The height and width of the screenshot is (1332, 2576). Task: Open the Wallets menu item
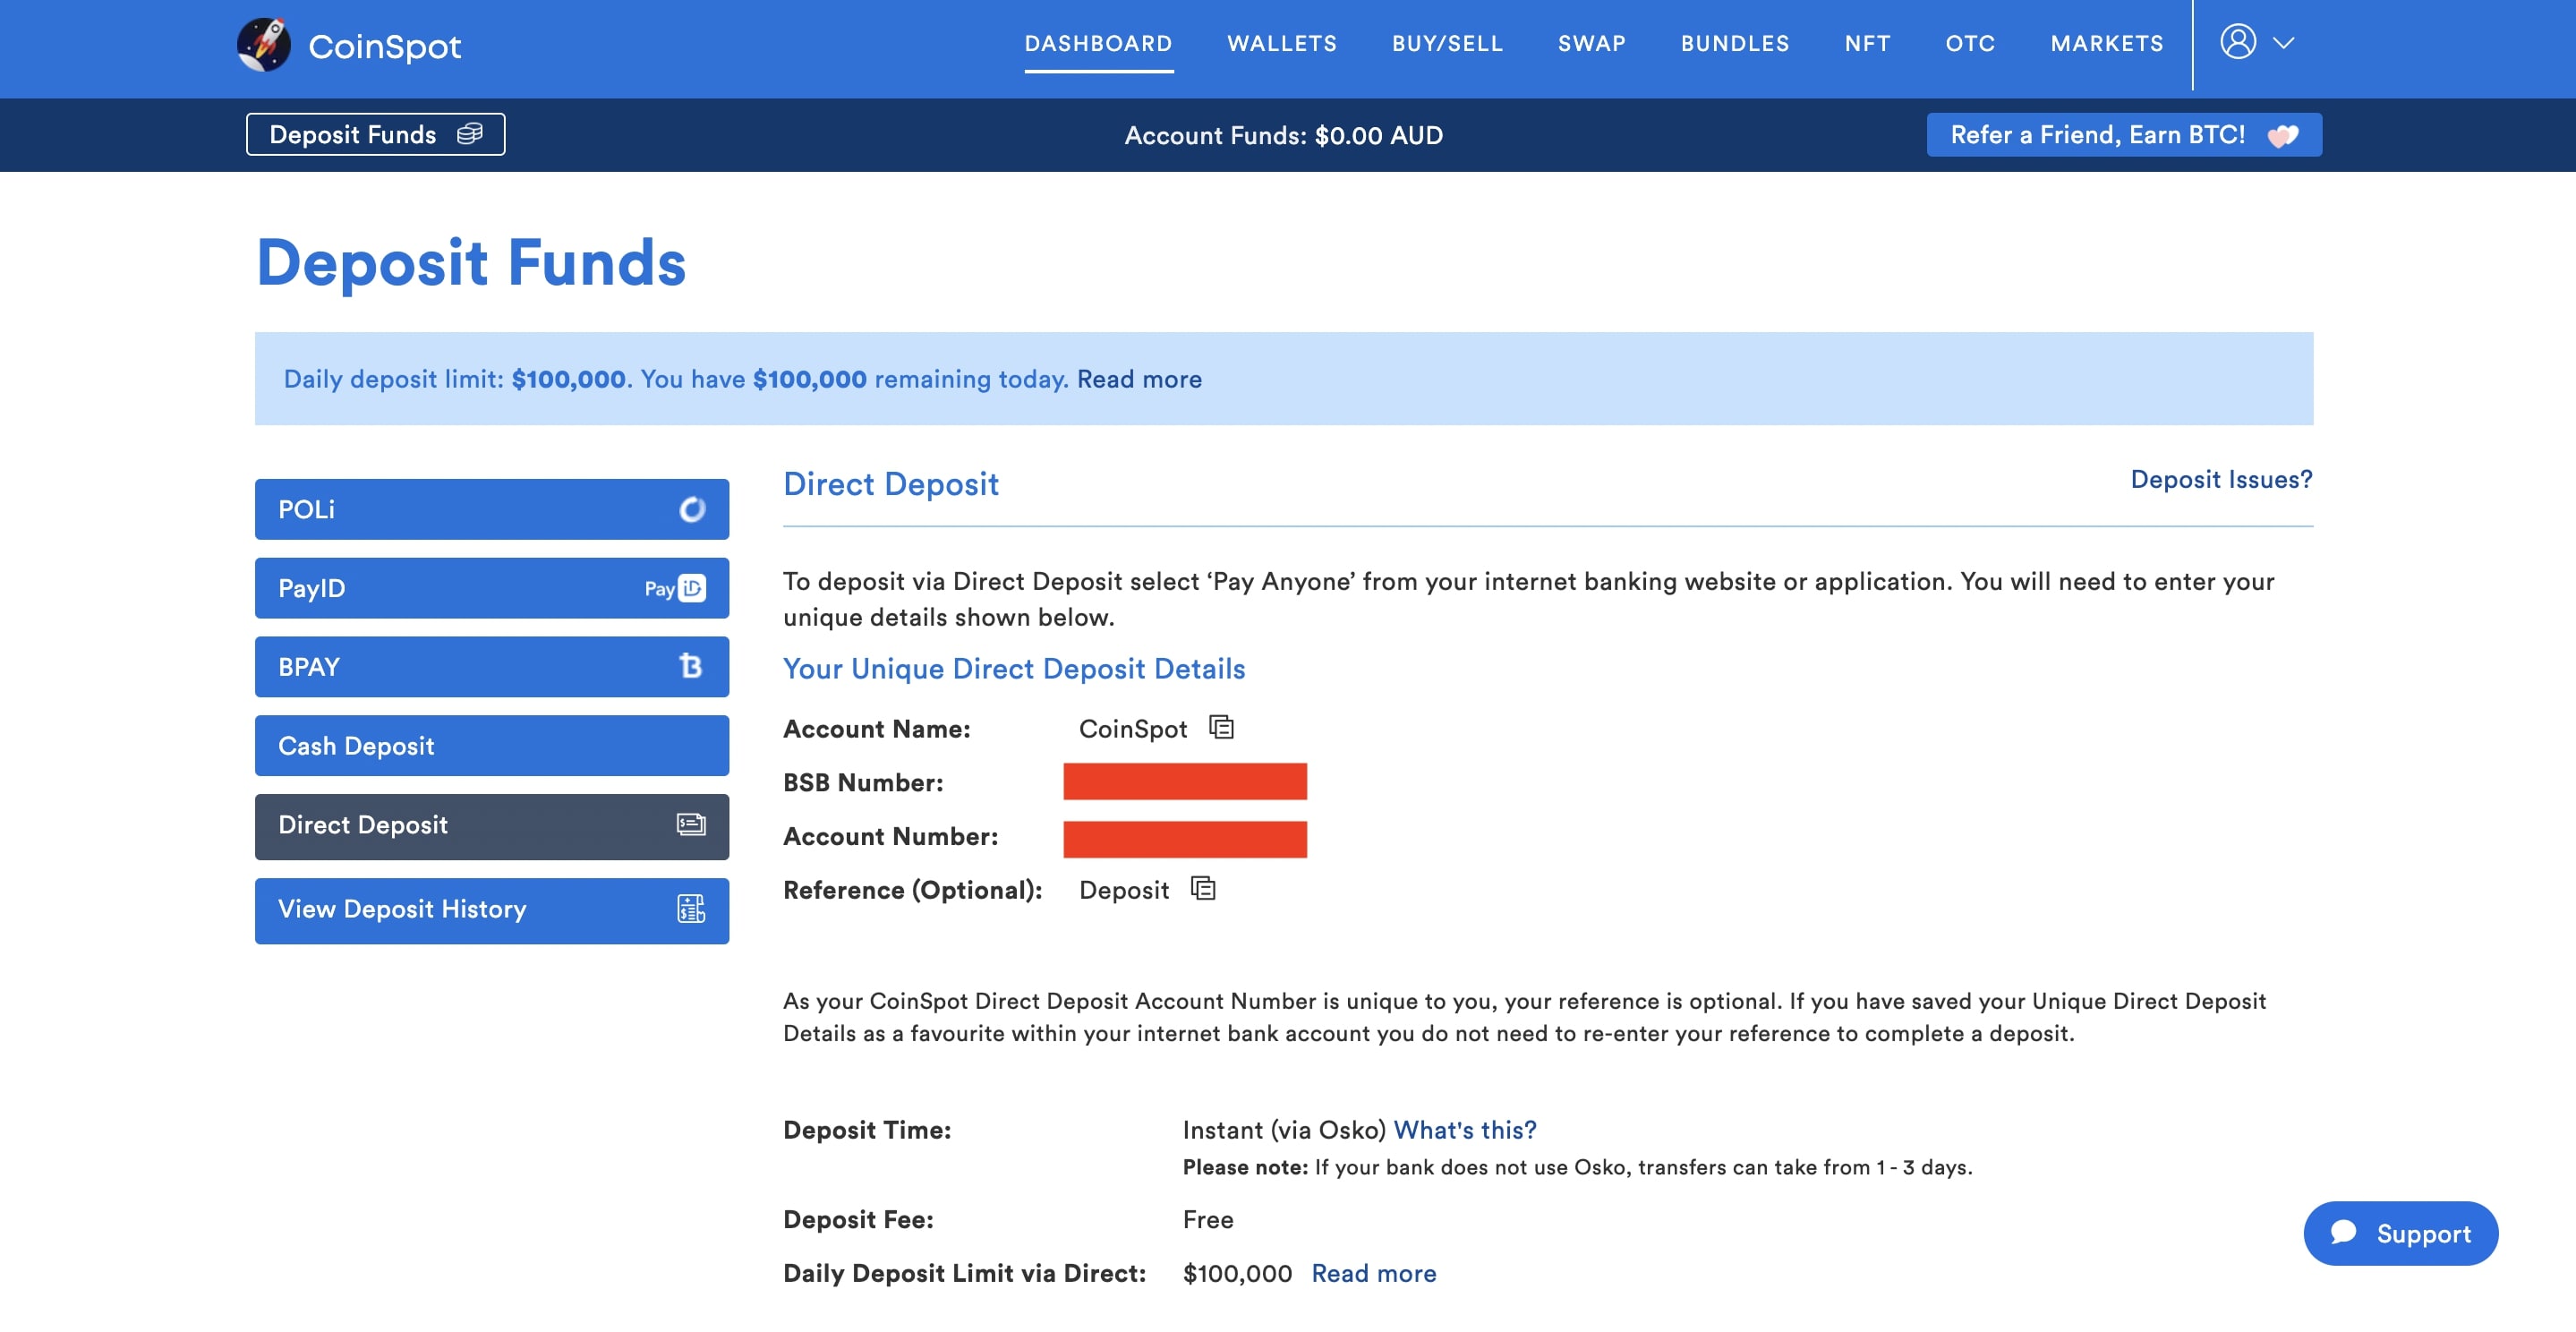click(1282, 44)
